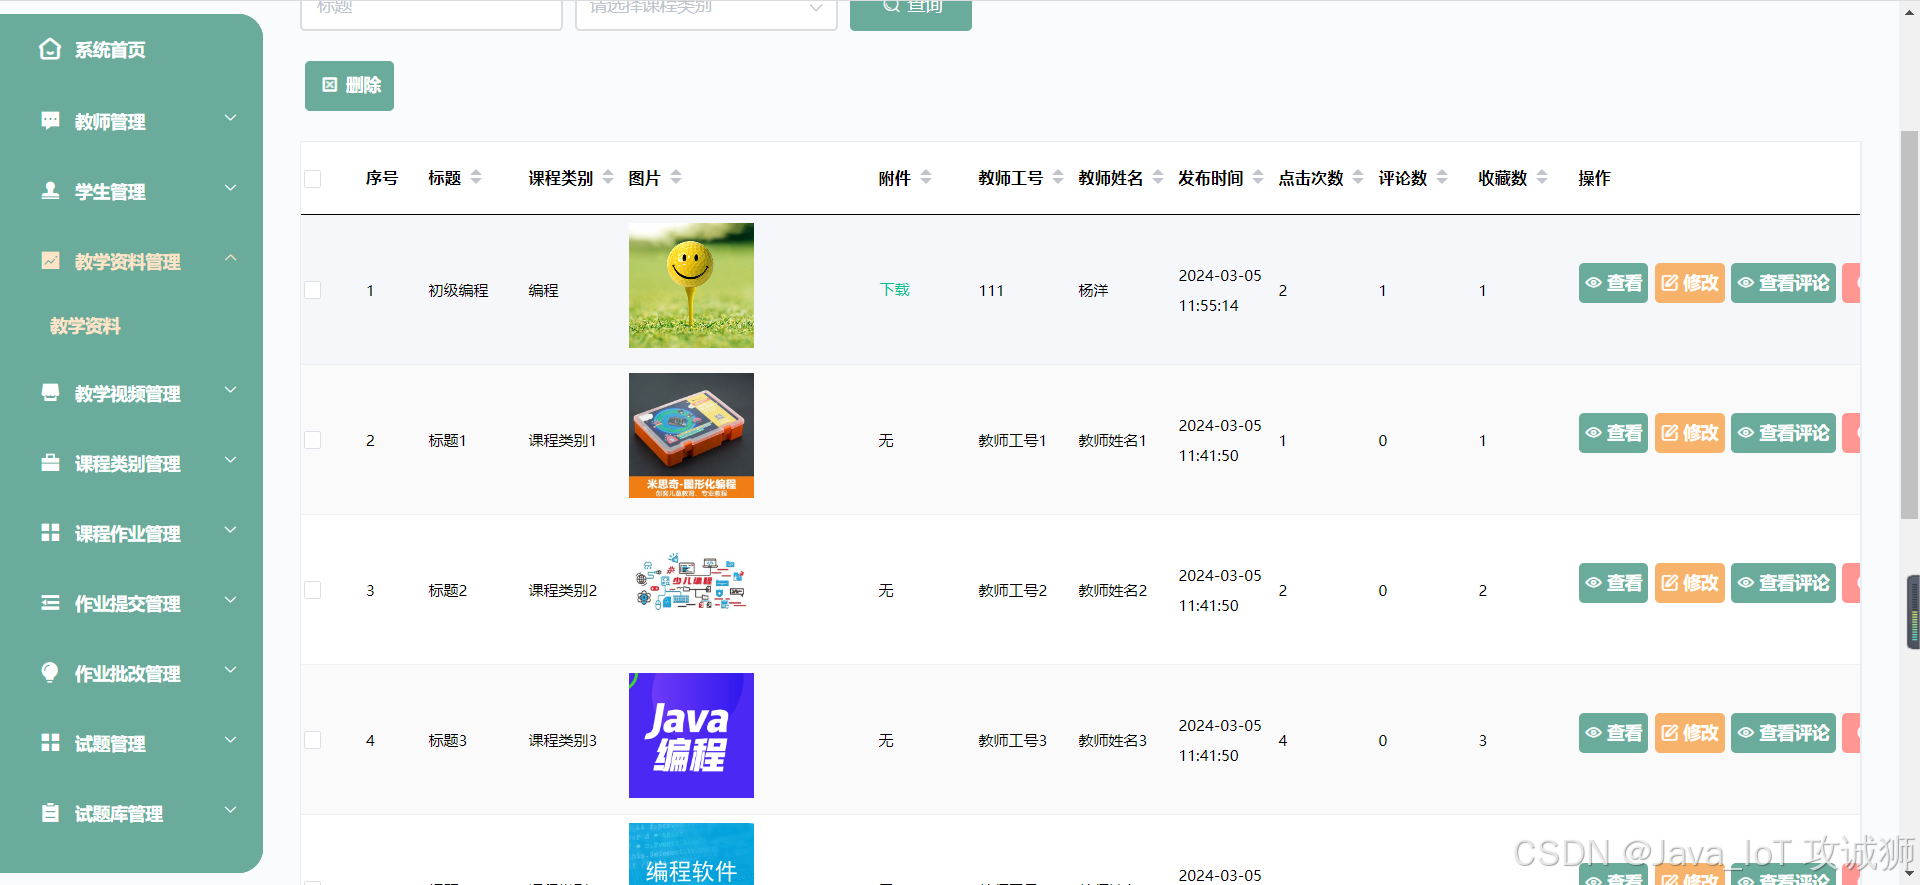Click 下载 attachment link for 初级编程
1920x885 pixels.
coord(894,290)
